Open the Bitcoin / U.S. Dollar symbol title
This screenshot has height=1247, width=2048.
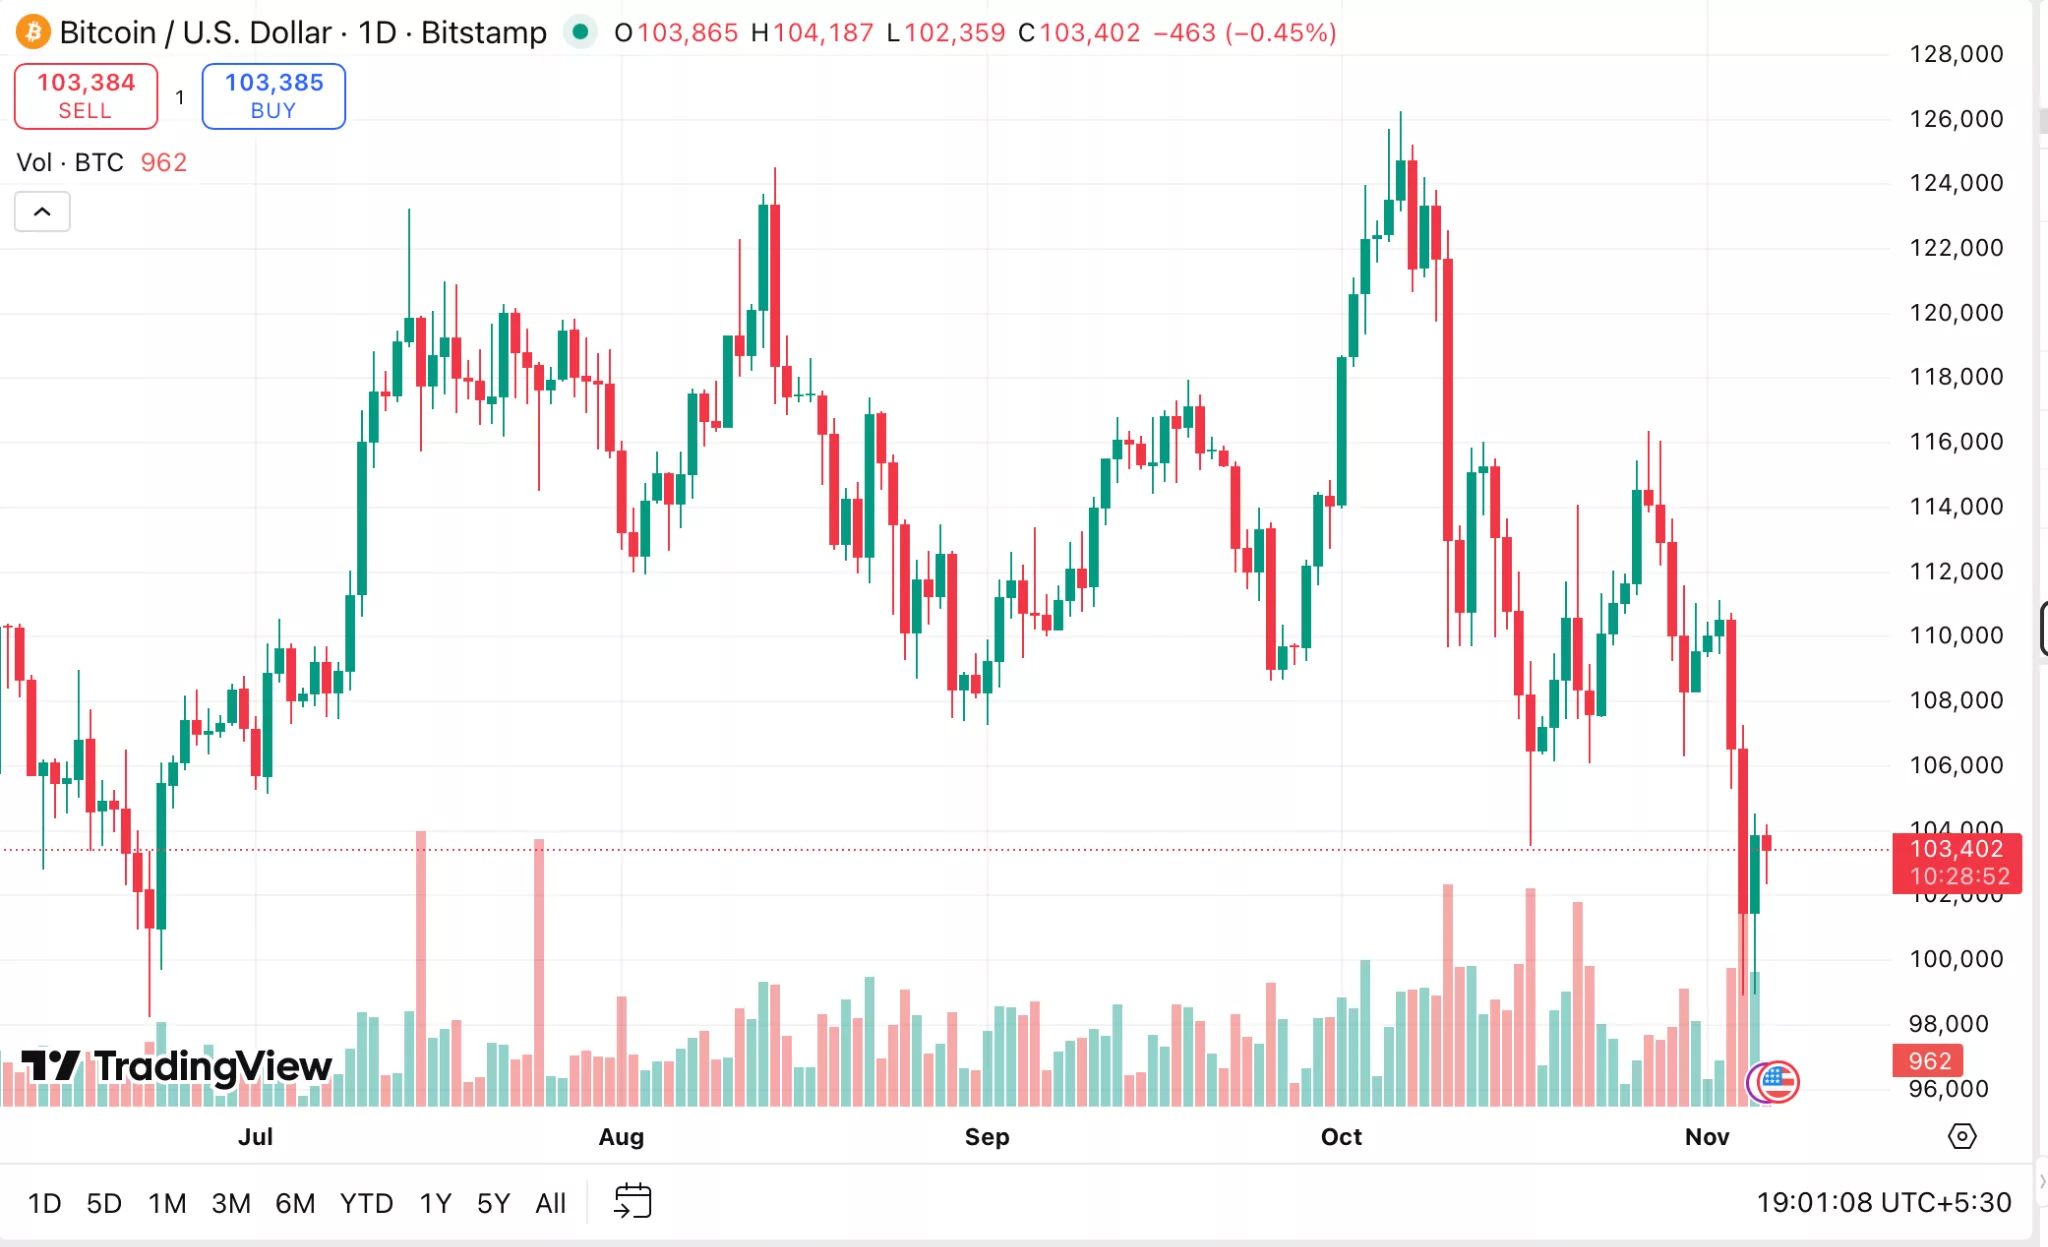(x=196, y=32)
